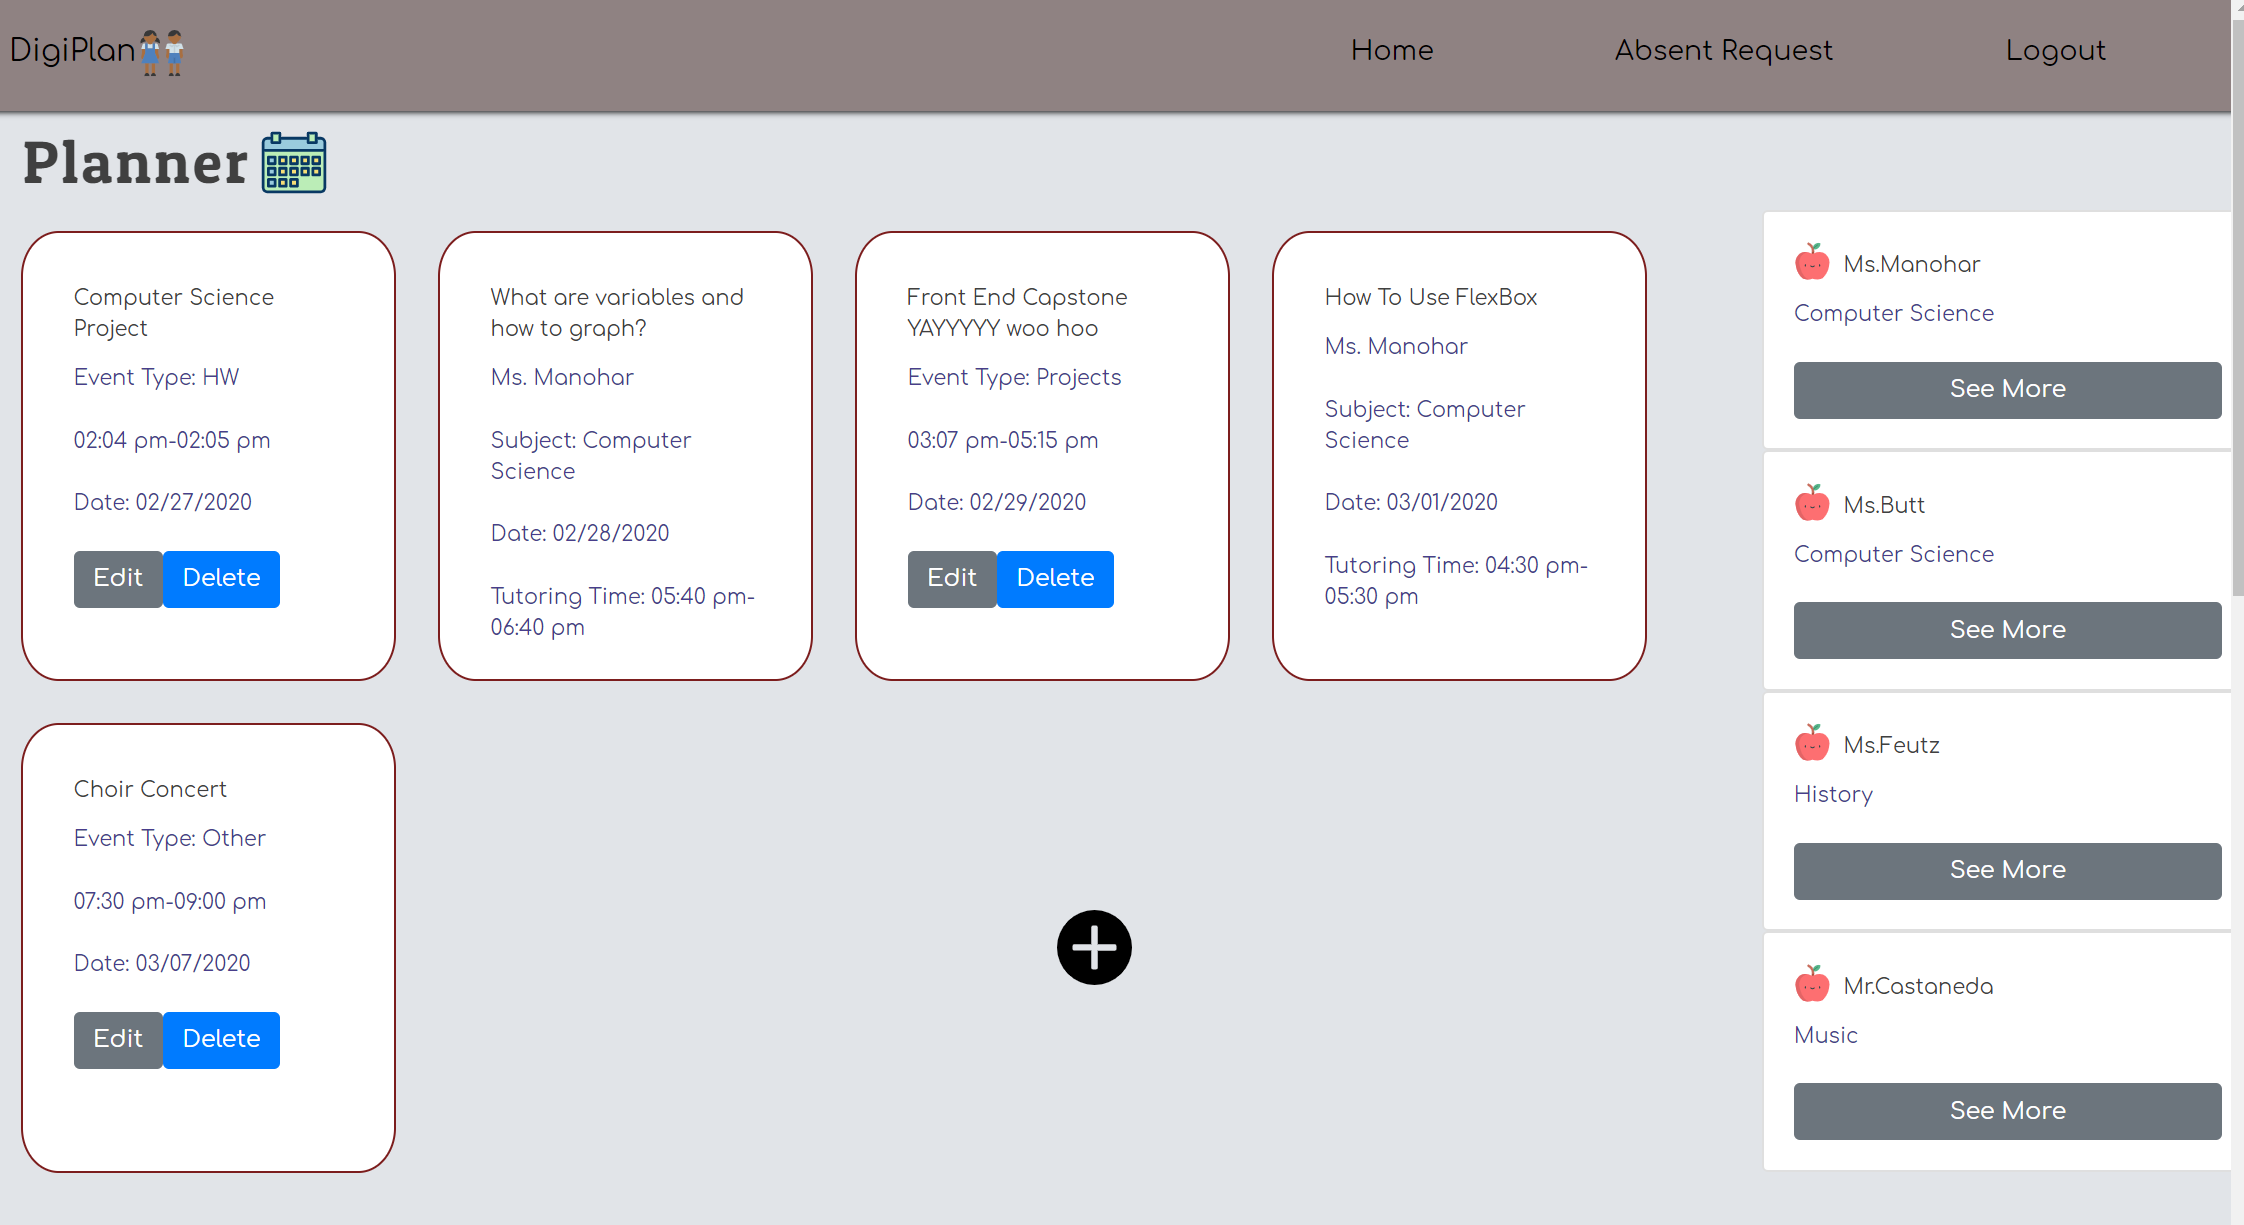Open the Home navigation item
Viewport: 2244px width, 1225px height.
click(1392, 50)
